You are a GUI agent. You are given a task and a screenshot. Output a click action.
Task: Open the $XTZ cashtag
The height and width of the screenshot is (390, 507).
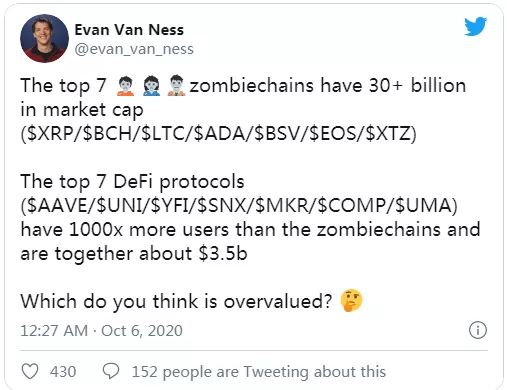tap(388, 133)
